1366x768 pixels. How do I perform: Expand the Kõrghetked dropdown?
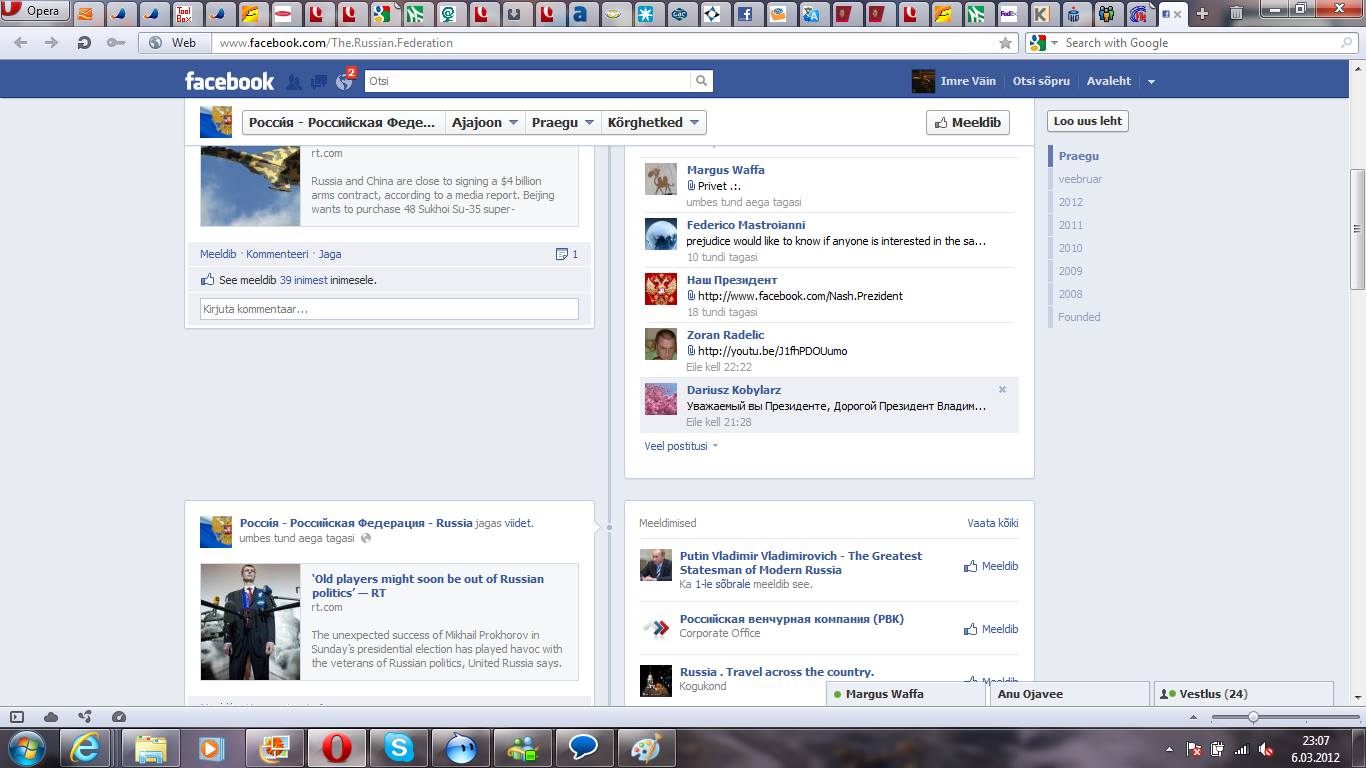click(x=654, y=122)
